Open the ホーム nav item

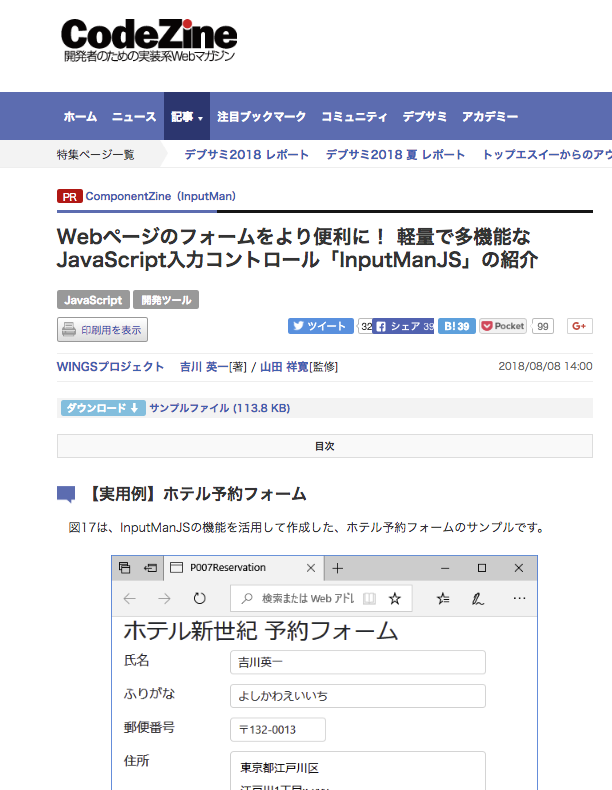[80, 117]
